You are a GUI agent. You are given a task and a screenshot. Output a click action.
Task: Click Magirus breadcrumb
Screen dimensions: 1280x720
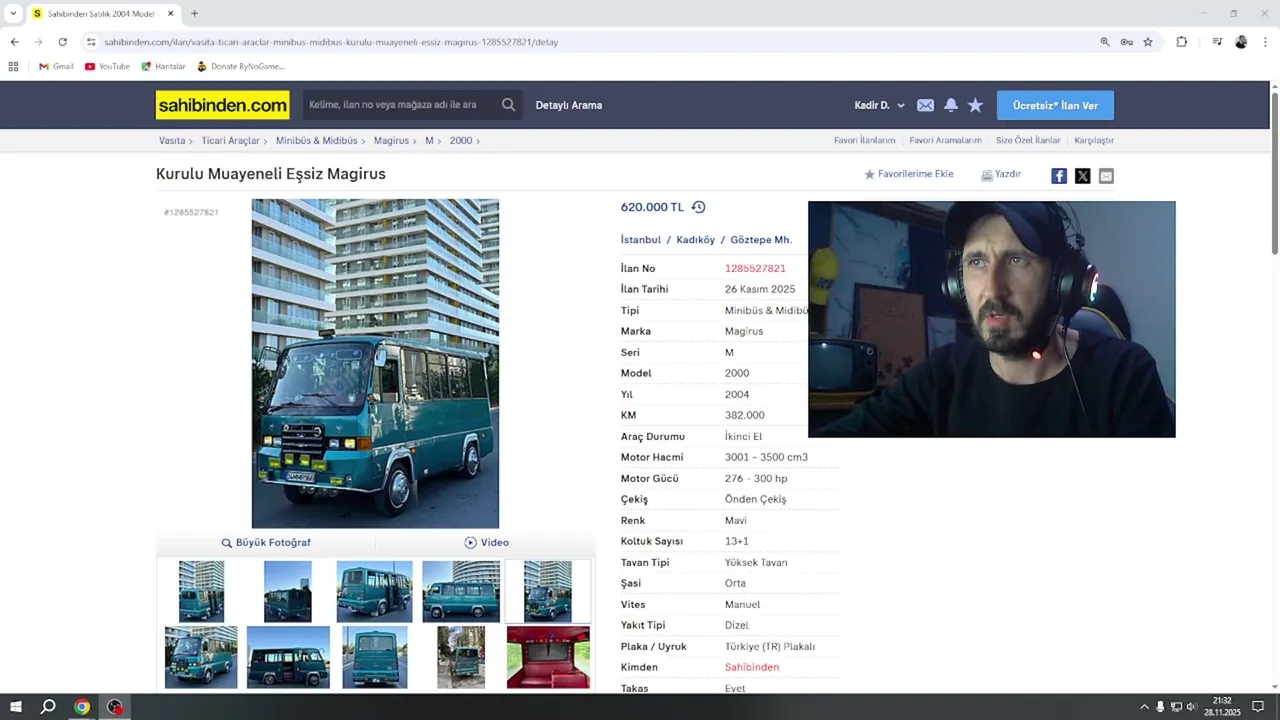point(391,141)
